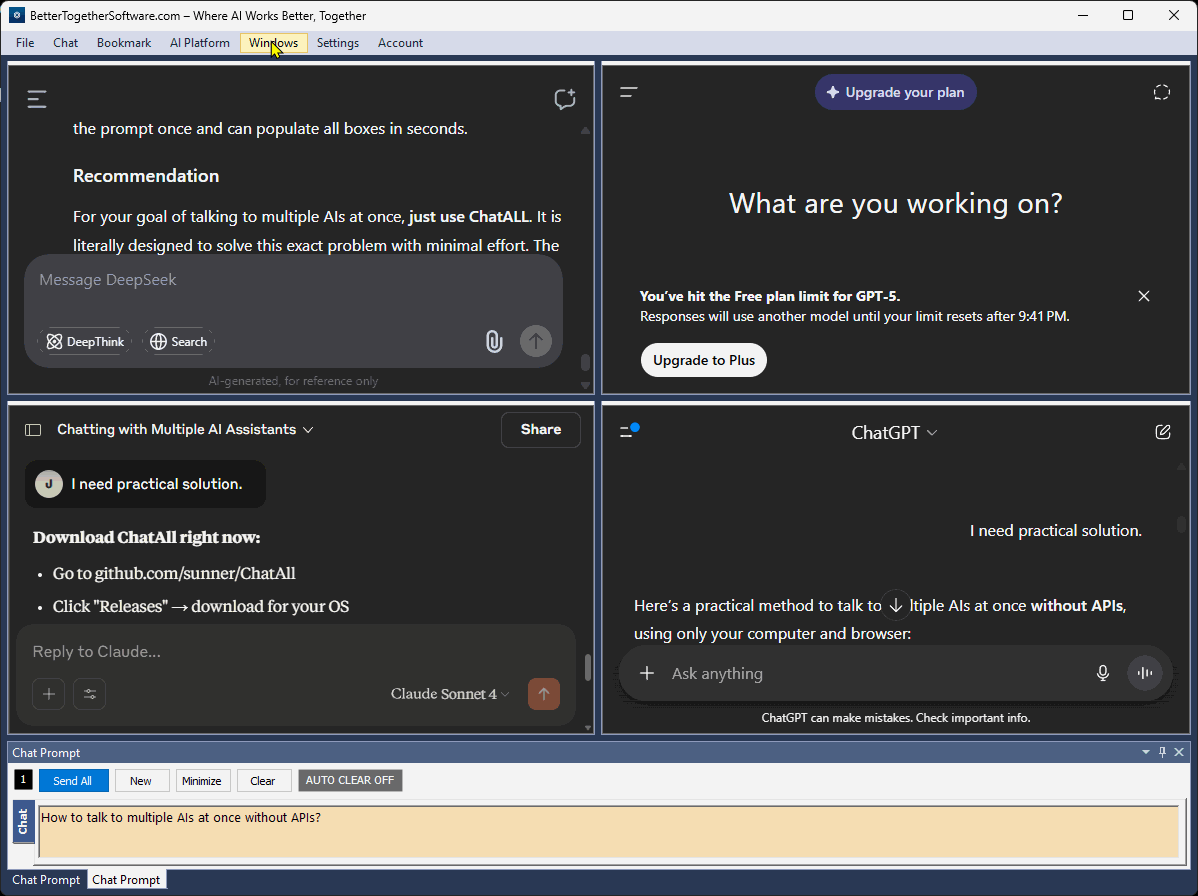
Task: Click Claude send message arrow button
Action: (x=544, y=694)
